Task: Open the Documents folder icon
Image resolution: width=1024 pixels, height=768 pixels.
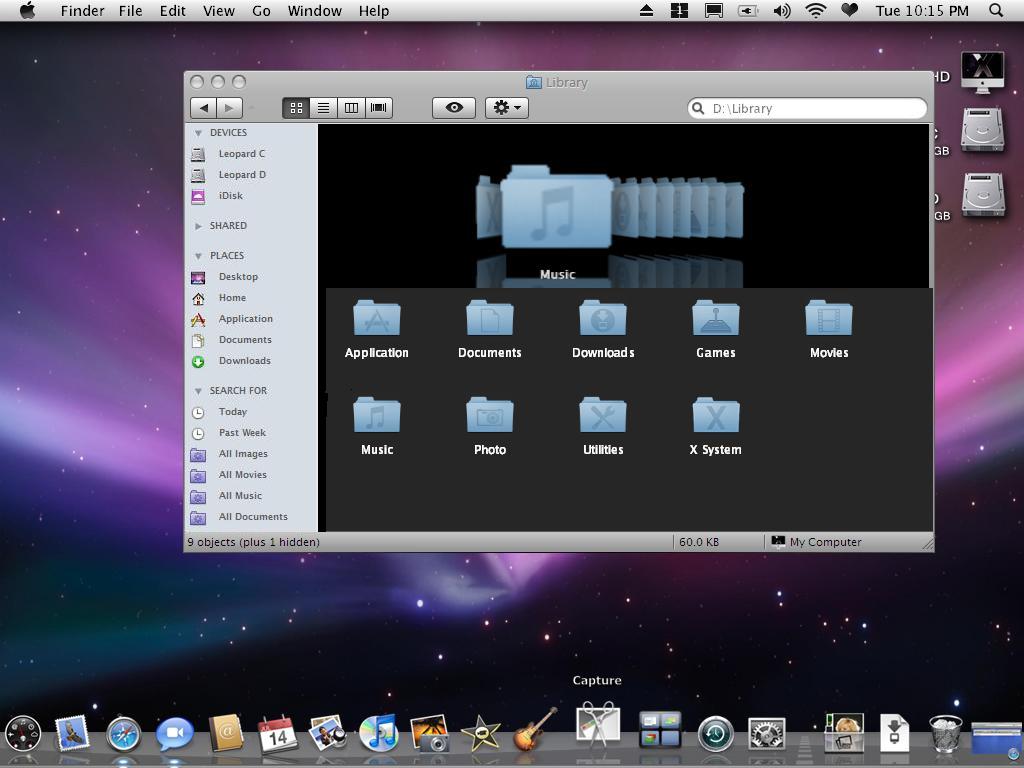Action: (x=490, y=318)
